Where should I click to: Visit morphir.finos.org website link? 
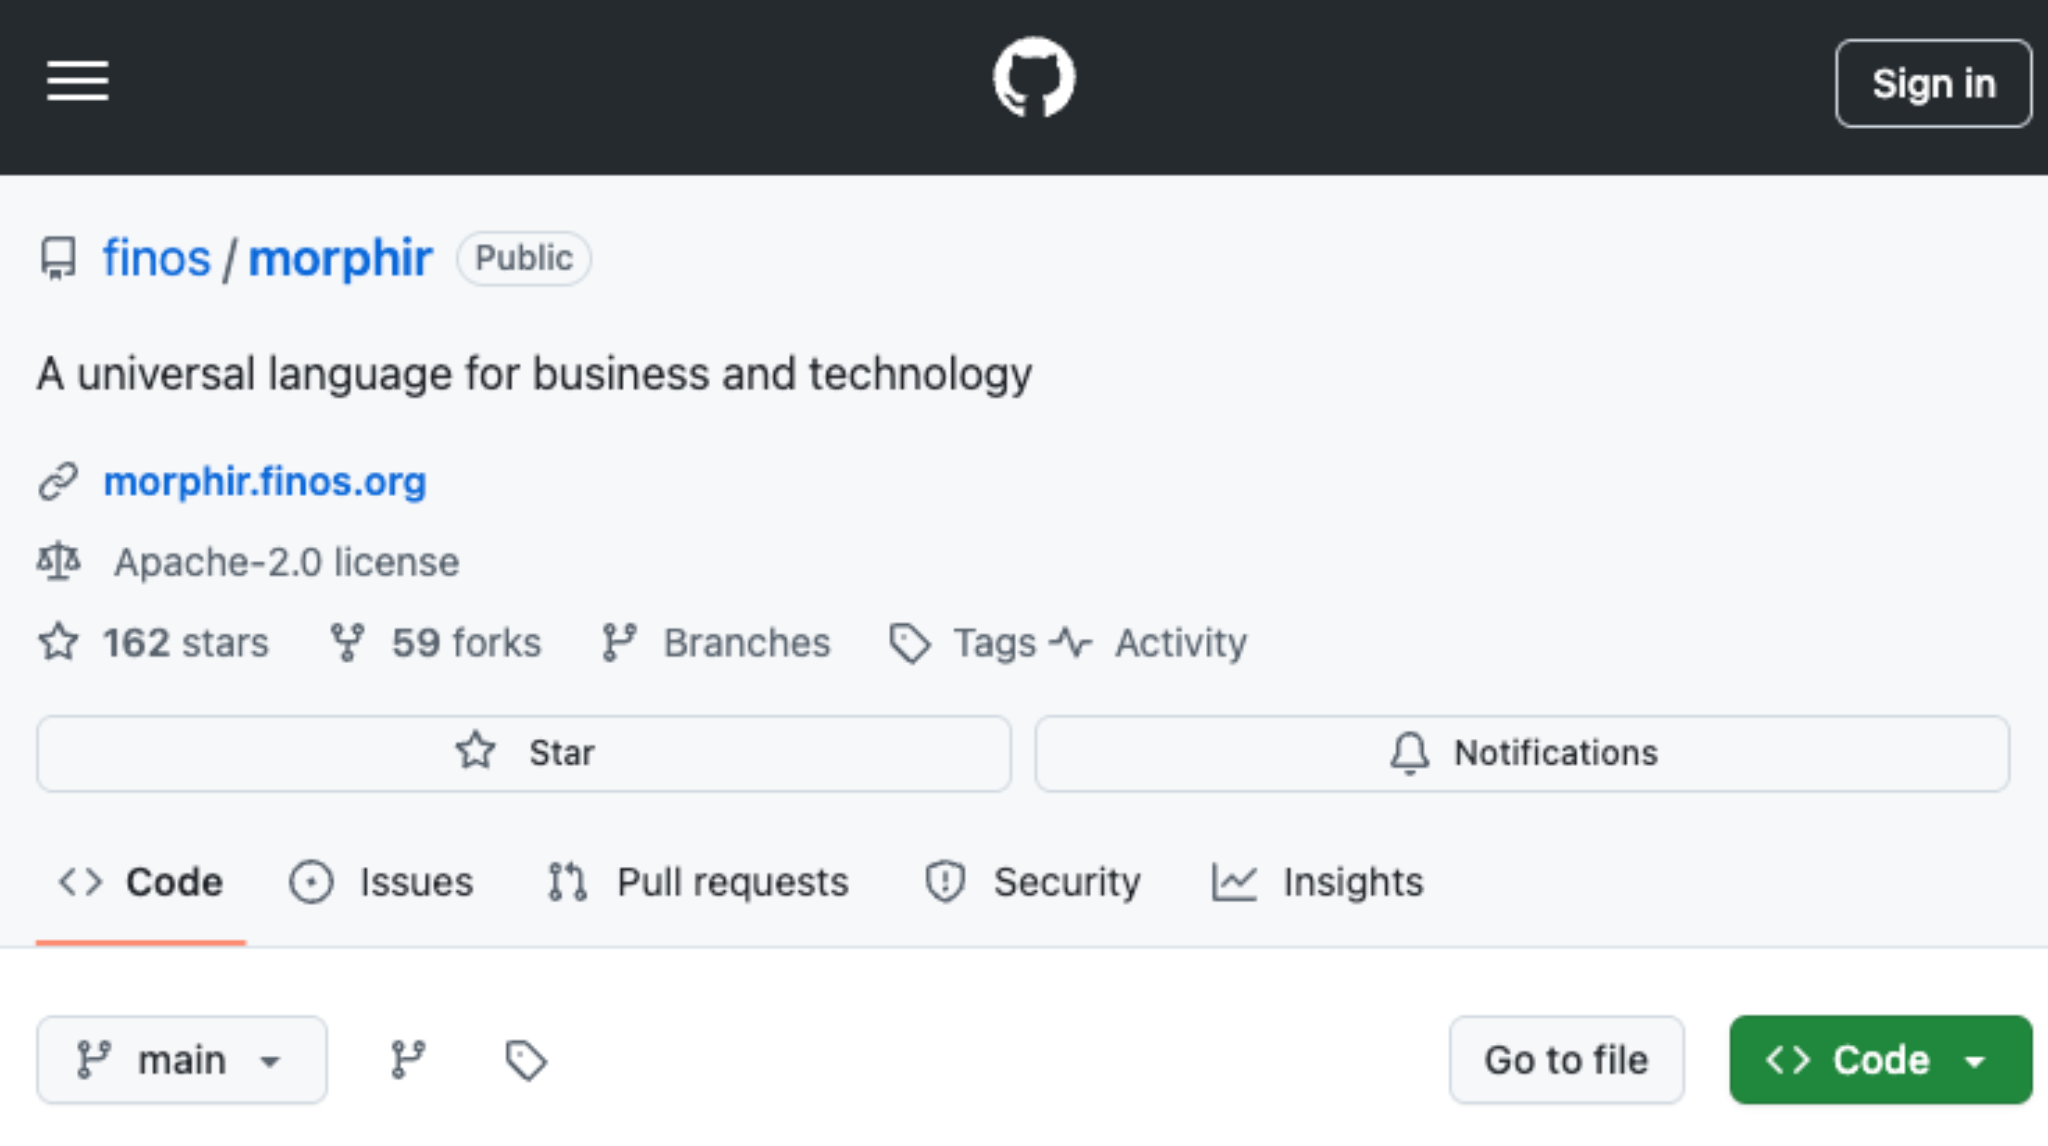(x=265, y=482)
